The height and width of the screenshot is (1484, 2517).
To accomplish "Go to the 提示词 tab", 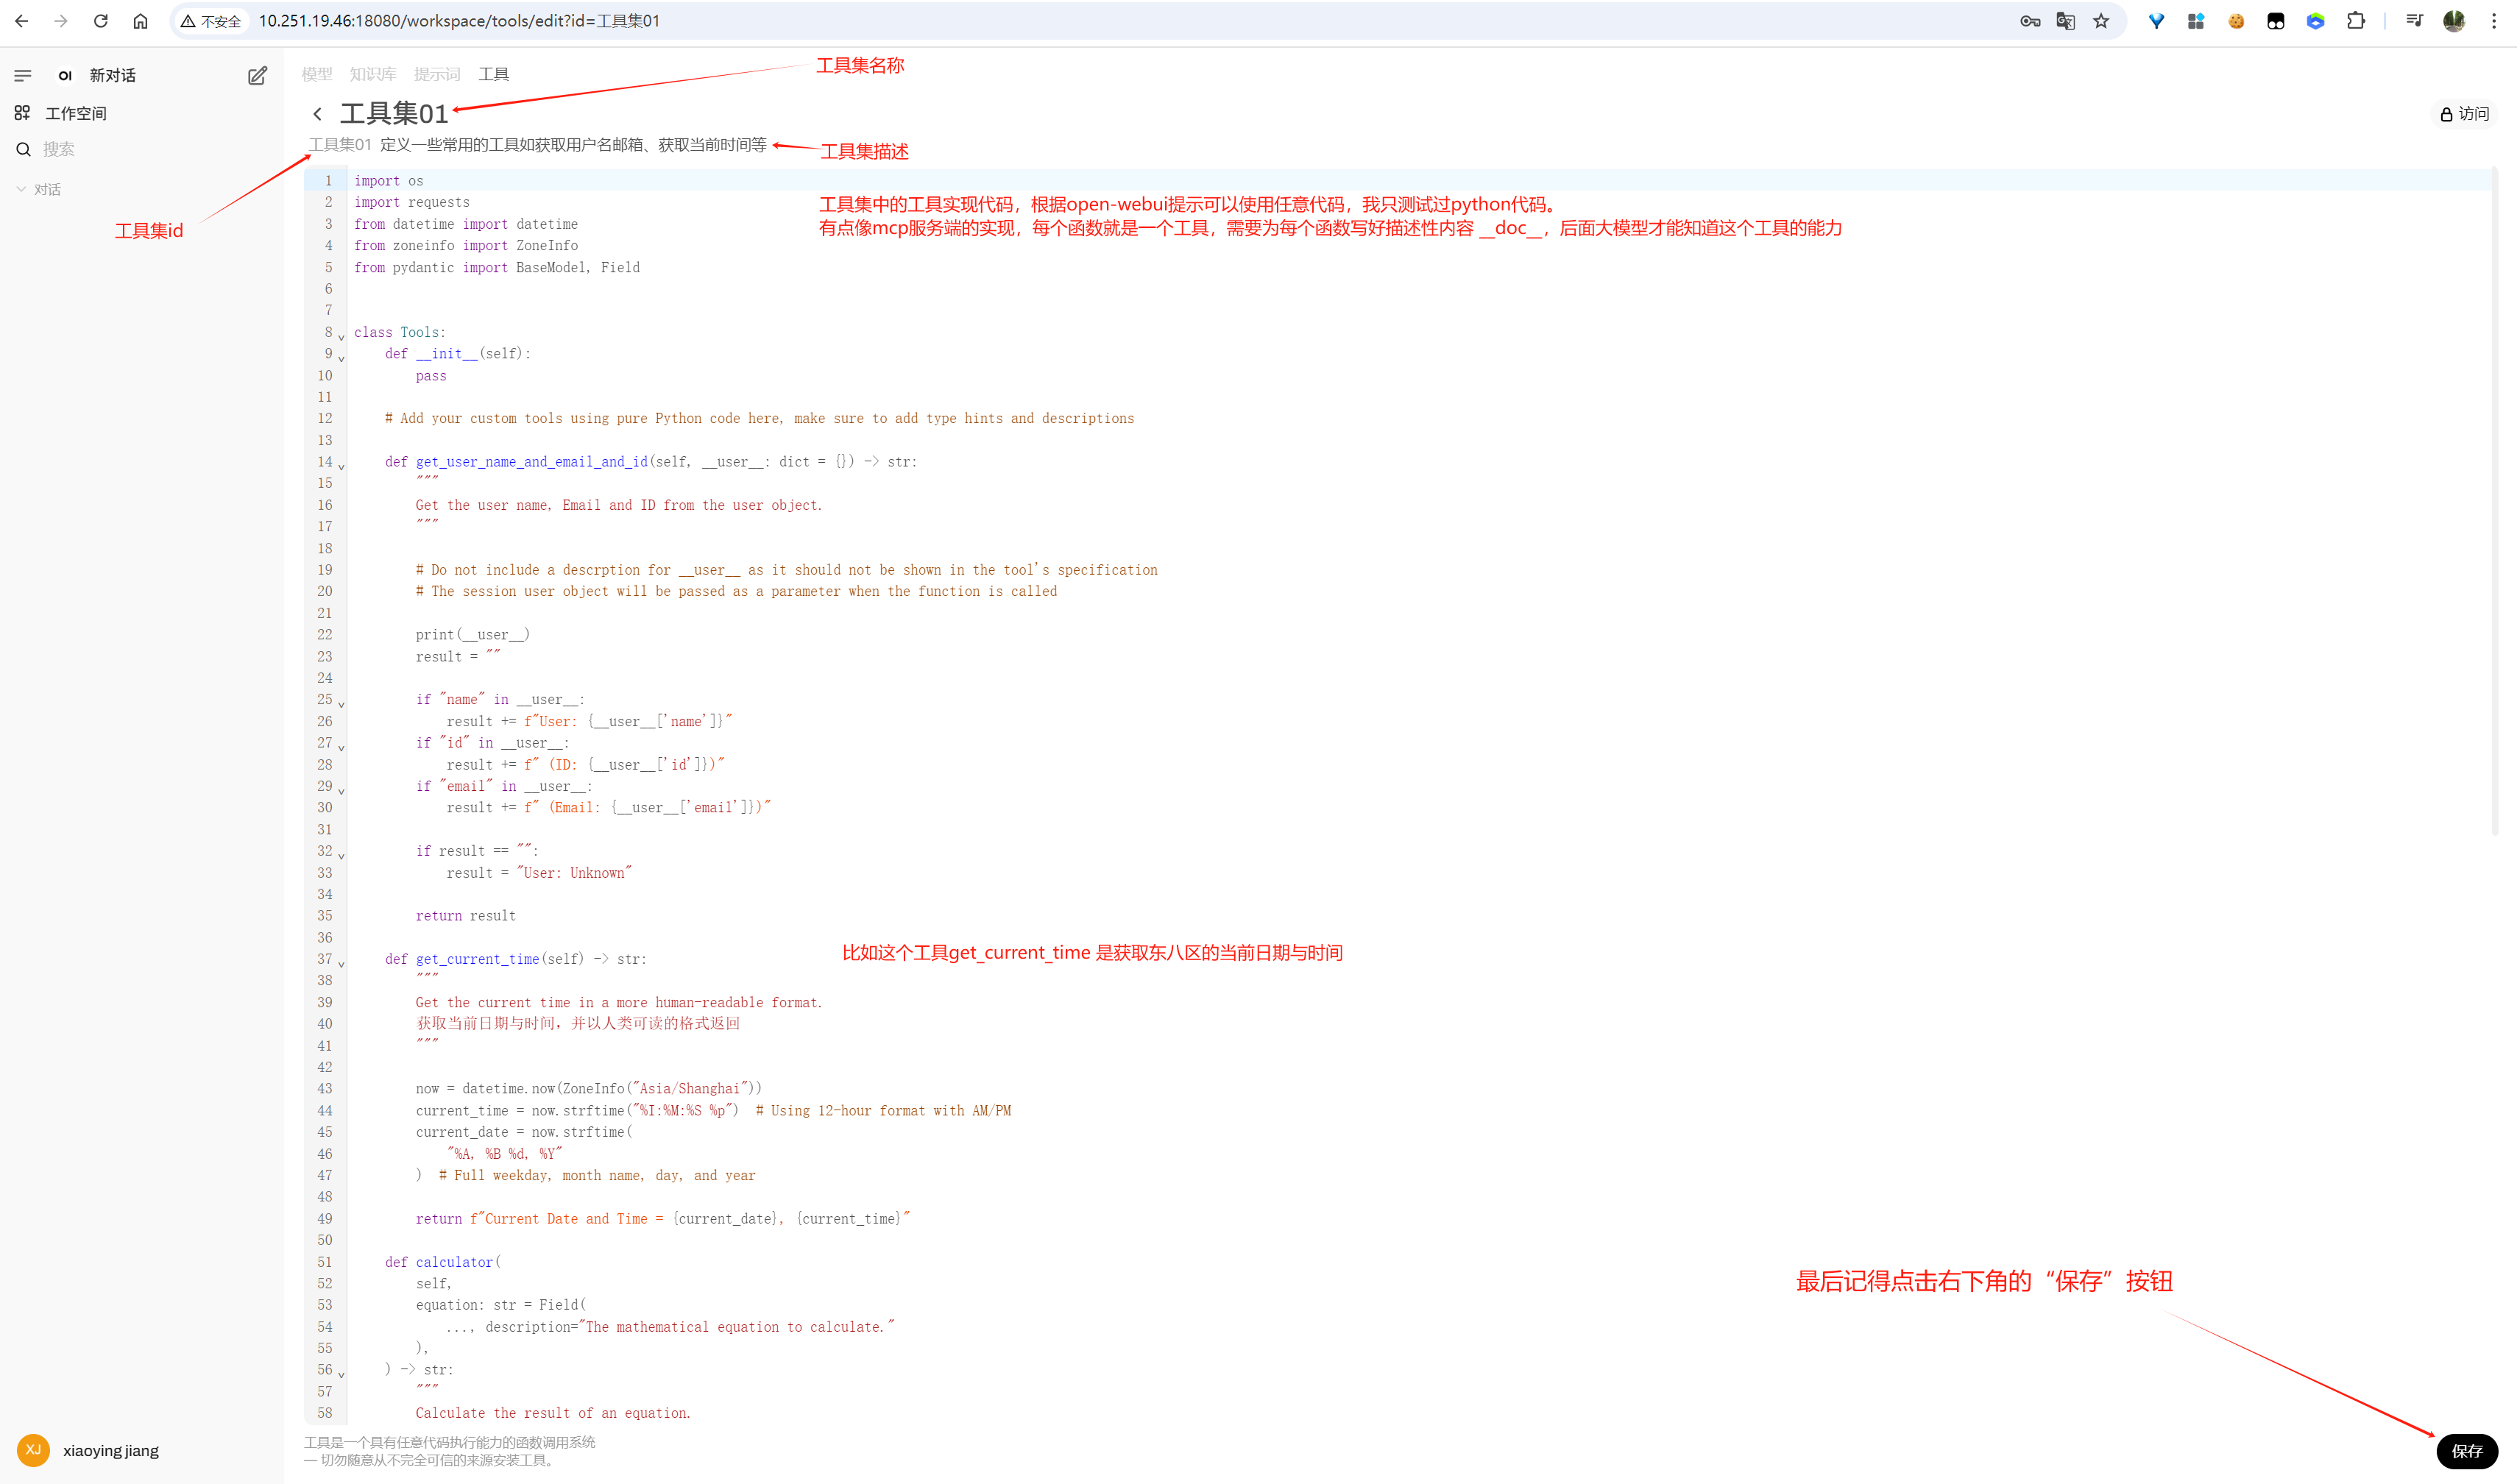I will [x=437, y=74].
